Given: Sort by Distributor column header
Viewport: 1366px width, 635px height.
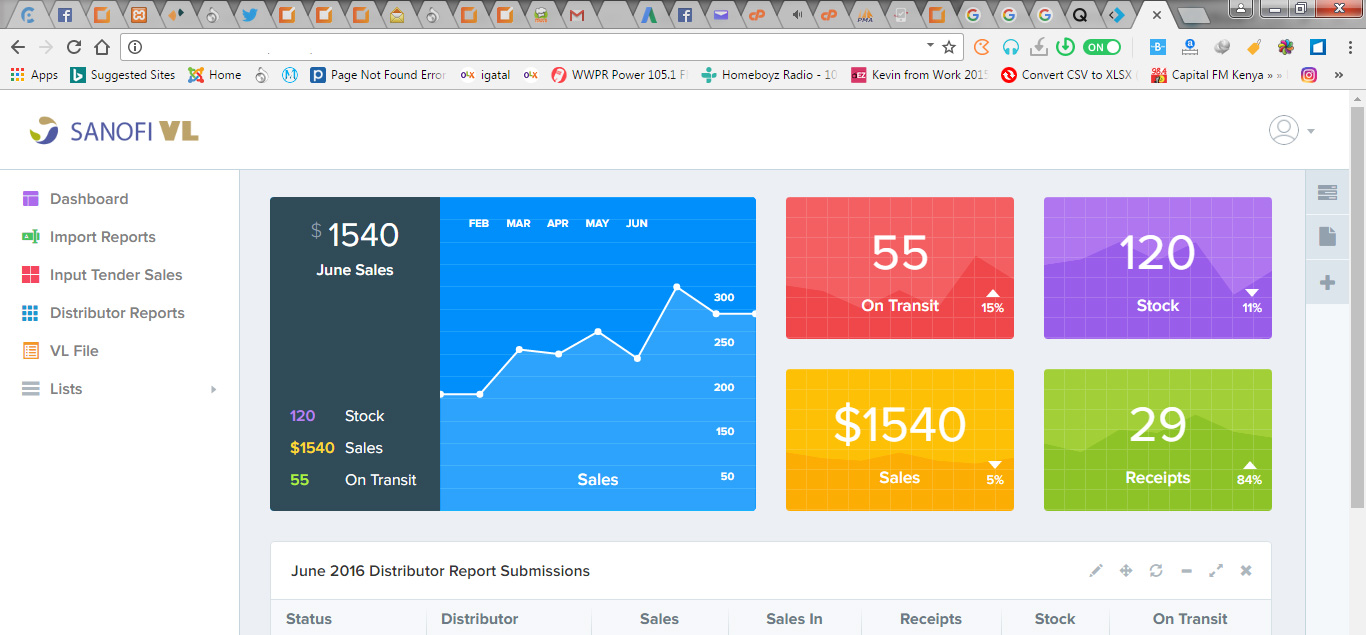Looking at the screenshot, I should click(x=480, y=619).
